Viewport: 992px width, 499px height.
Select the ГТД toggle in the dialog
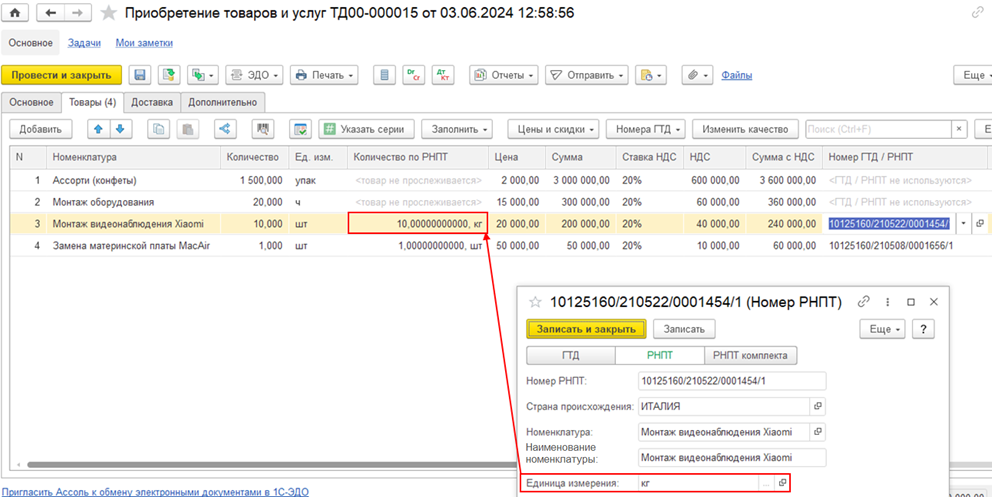[571, 355]
